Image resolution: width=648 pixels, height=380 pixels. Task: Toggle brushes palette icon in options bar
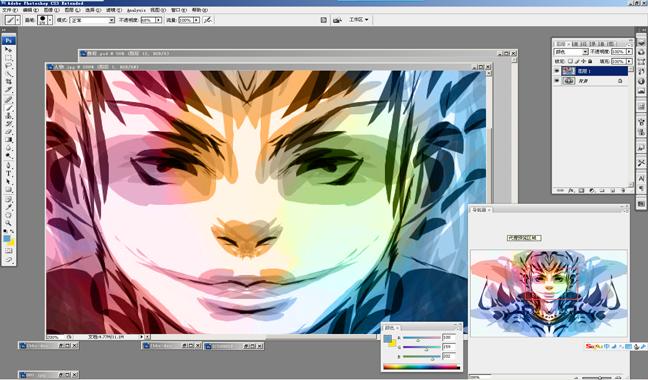pos(324,20)
